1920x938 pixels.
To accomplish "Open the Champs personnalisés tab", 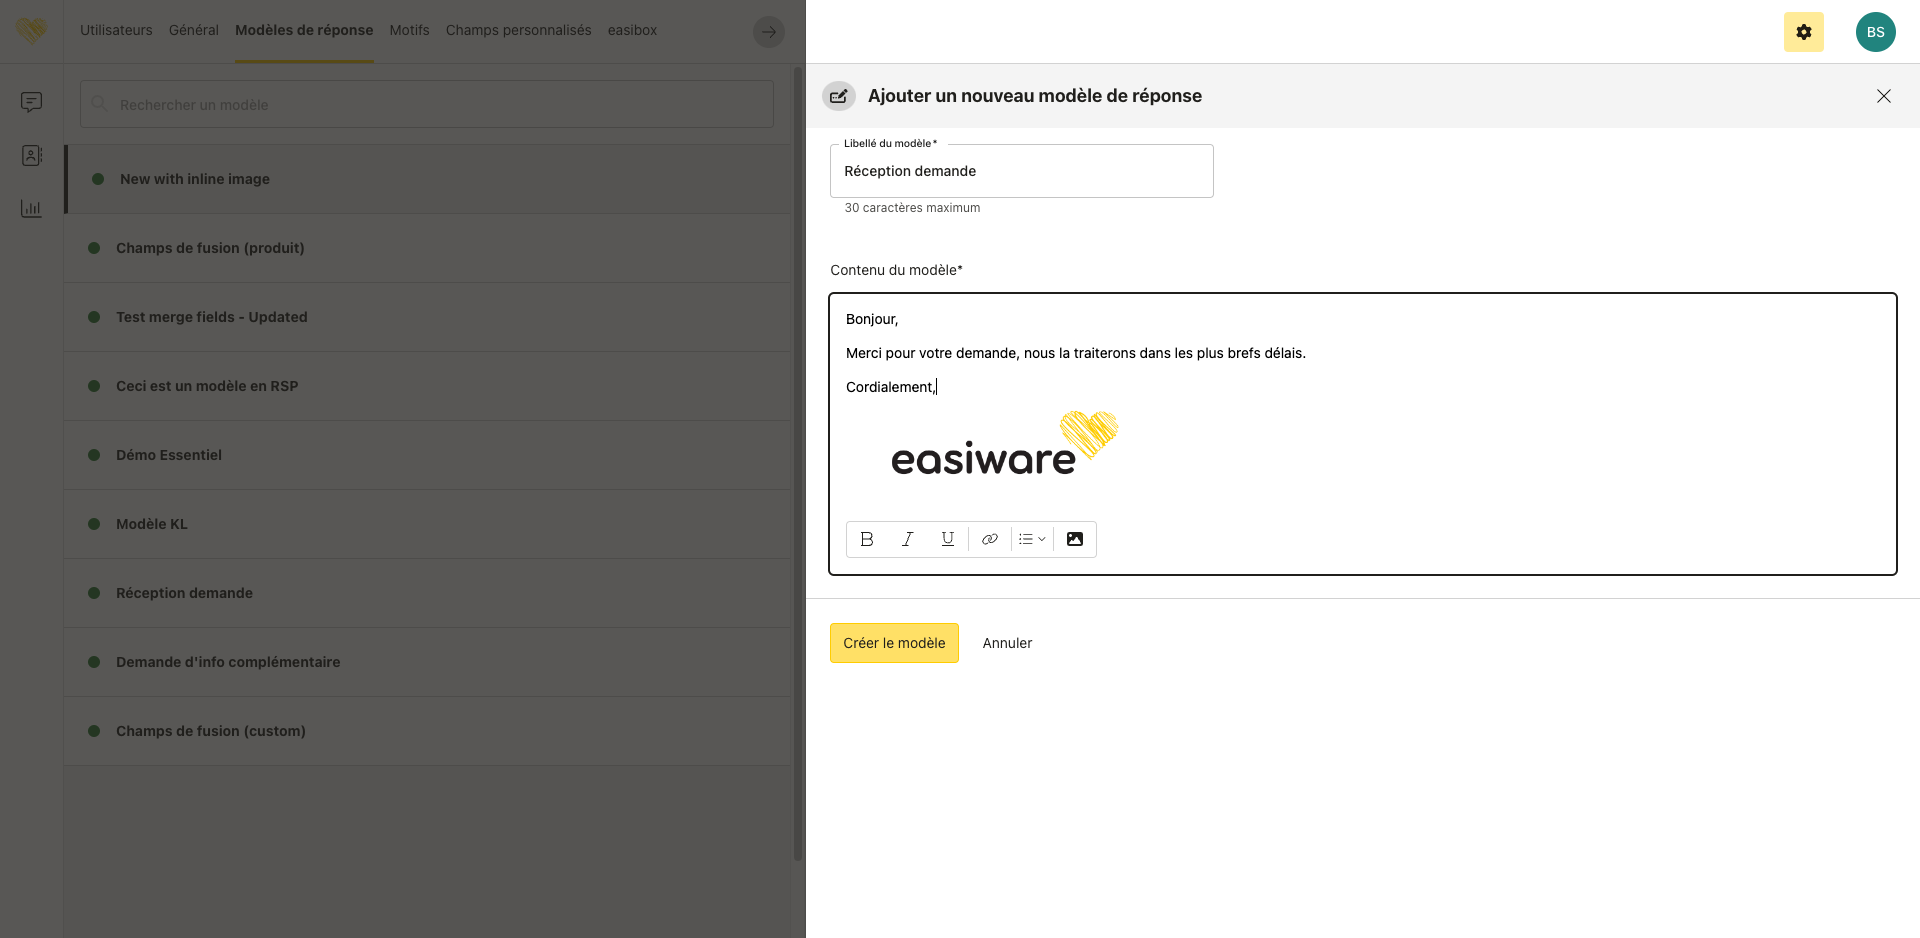I will (518, 30).
